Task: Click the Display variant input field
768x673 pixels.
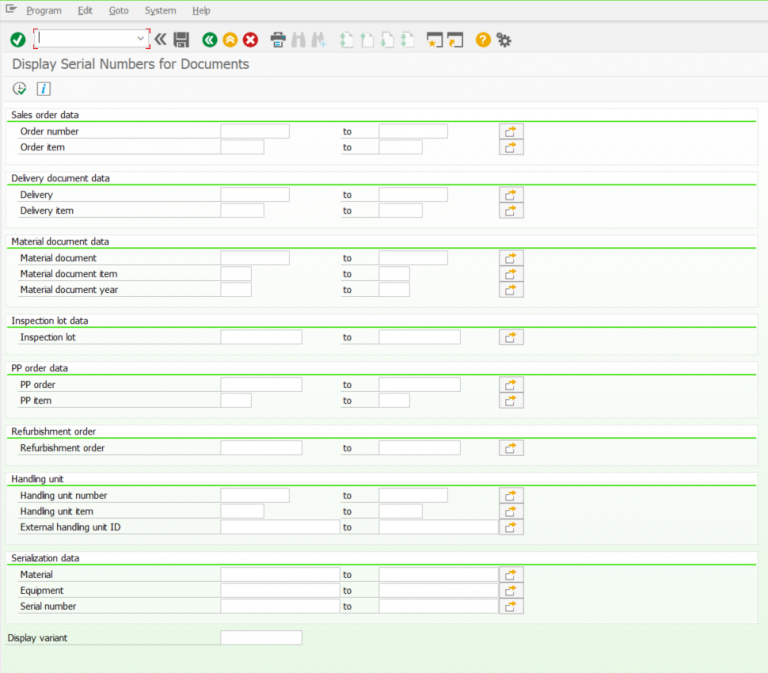Action: coord(261,637)
